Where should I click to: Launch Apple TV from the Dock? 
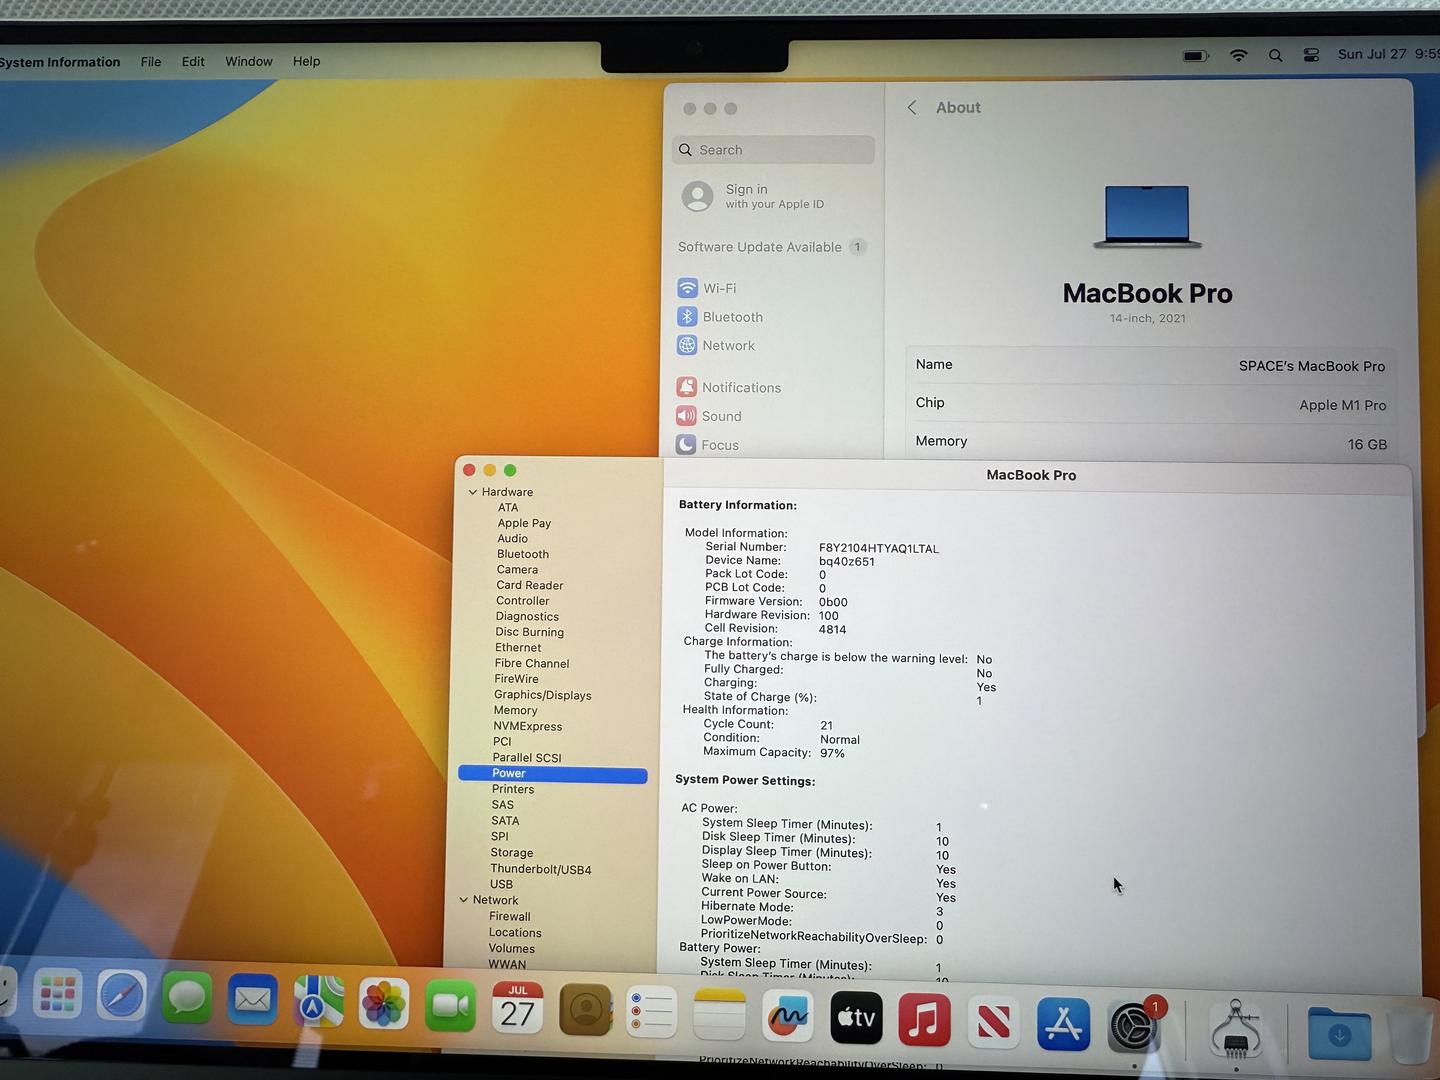[856, 1018]
